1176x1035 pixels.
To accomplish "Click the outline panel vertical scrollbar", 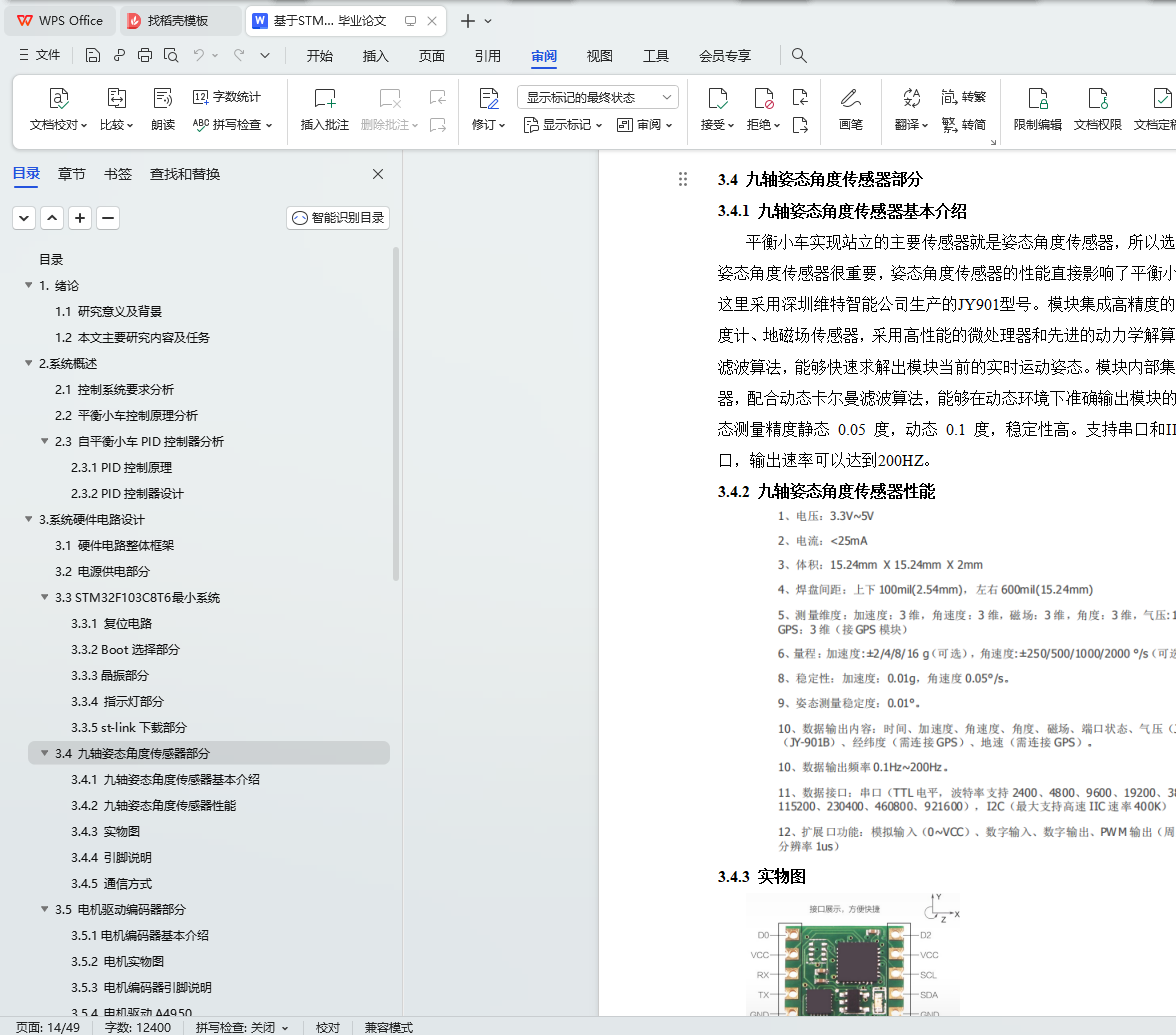I will coord(395,414).
